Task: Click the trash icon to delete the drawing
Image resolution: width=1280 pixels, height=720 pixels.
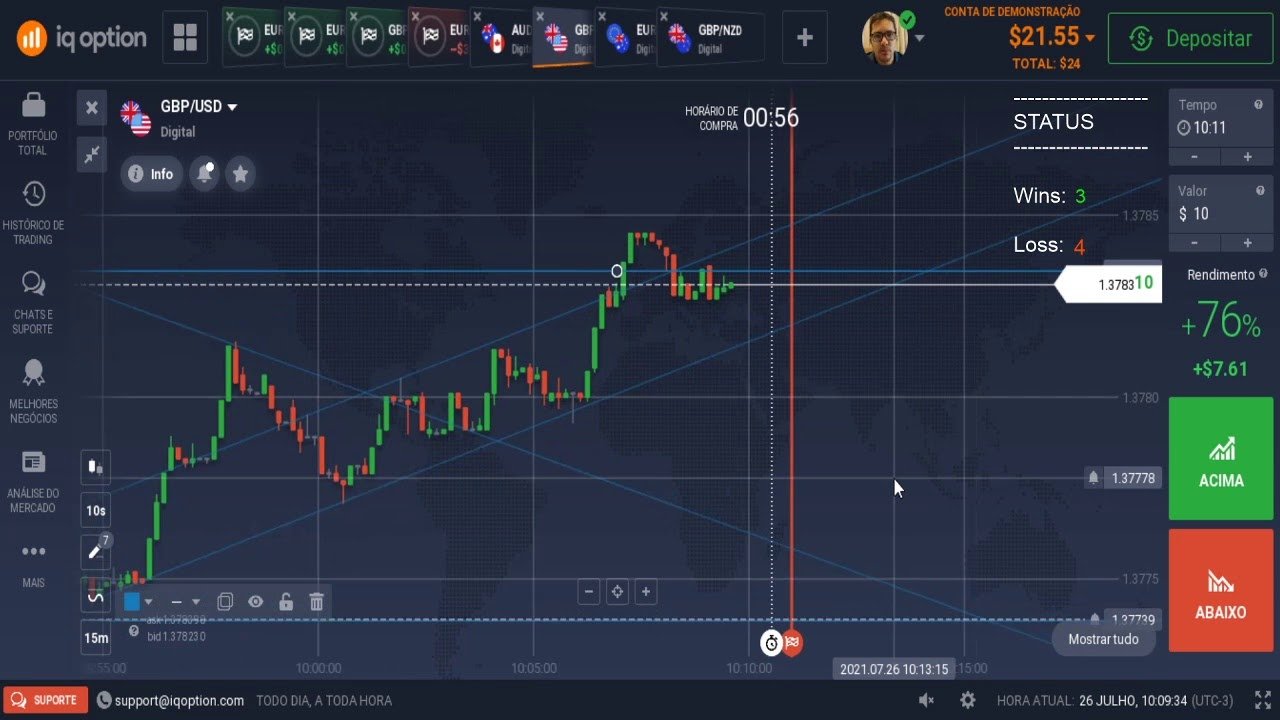Action: coord(317,601)
